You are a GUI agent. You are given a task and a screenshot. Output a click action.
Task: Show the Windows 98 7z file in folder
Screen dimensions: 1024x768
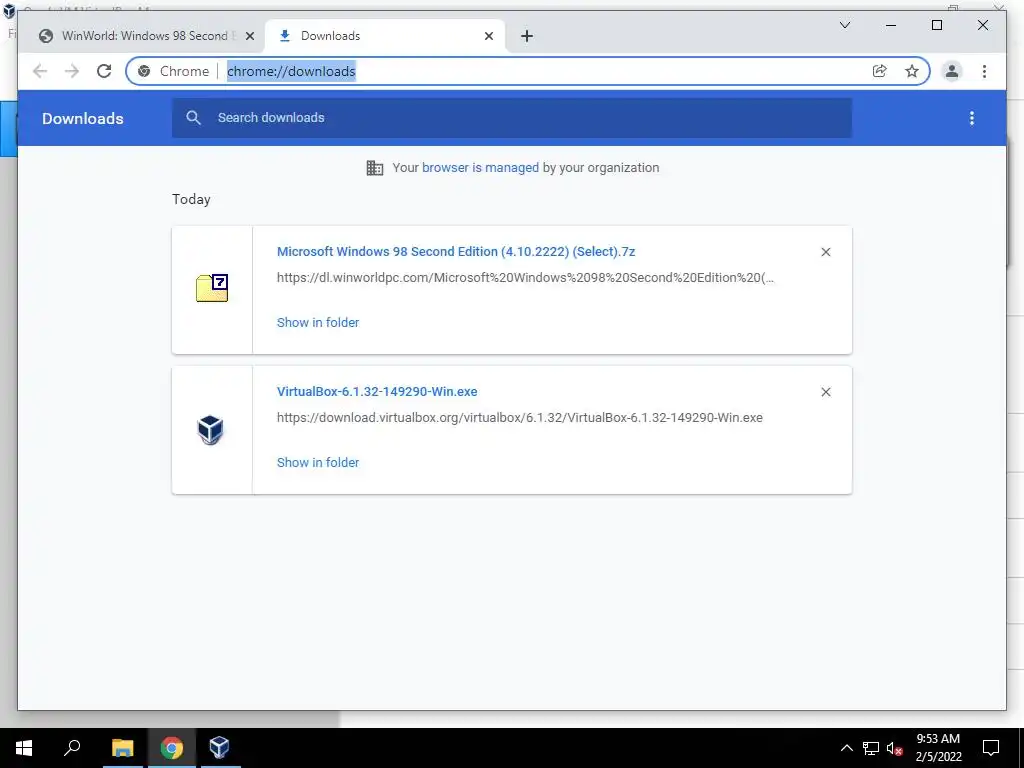coord(318,323)
